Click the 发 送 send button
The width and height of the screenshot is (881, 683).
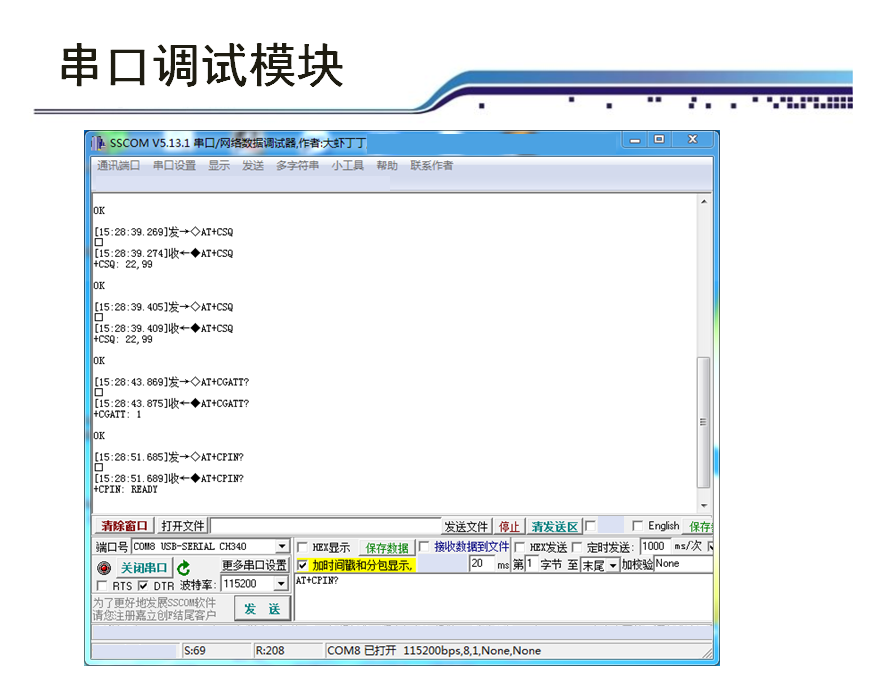262,609
